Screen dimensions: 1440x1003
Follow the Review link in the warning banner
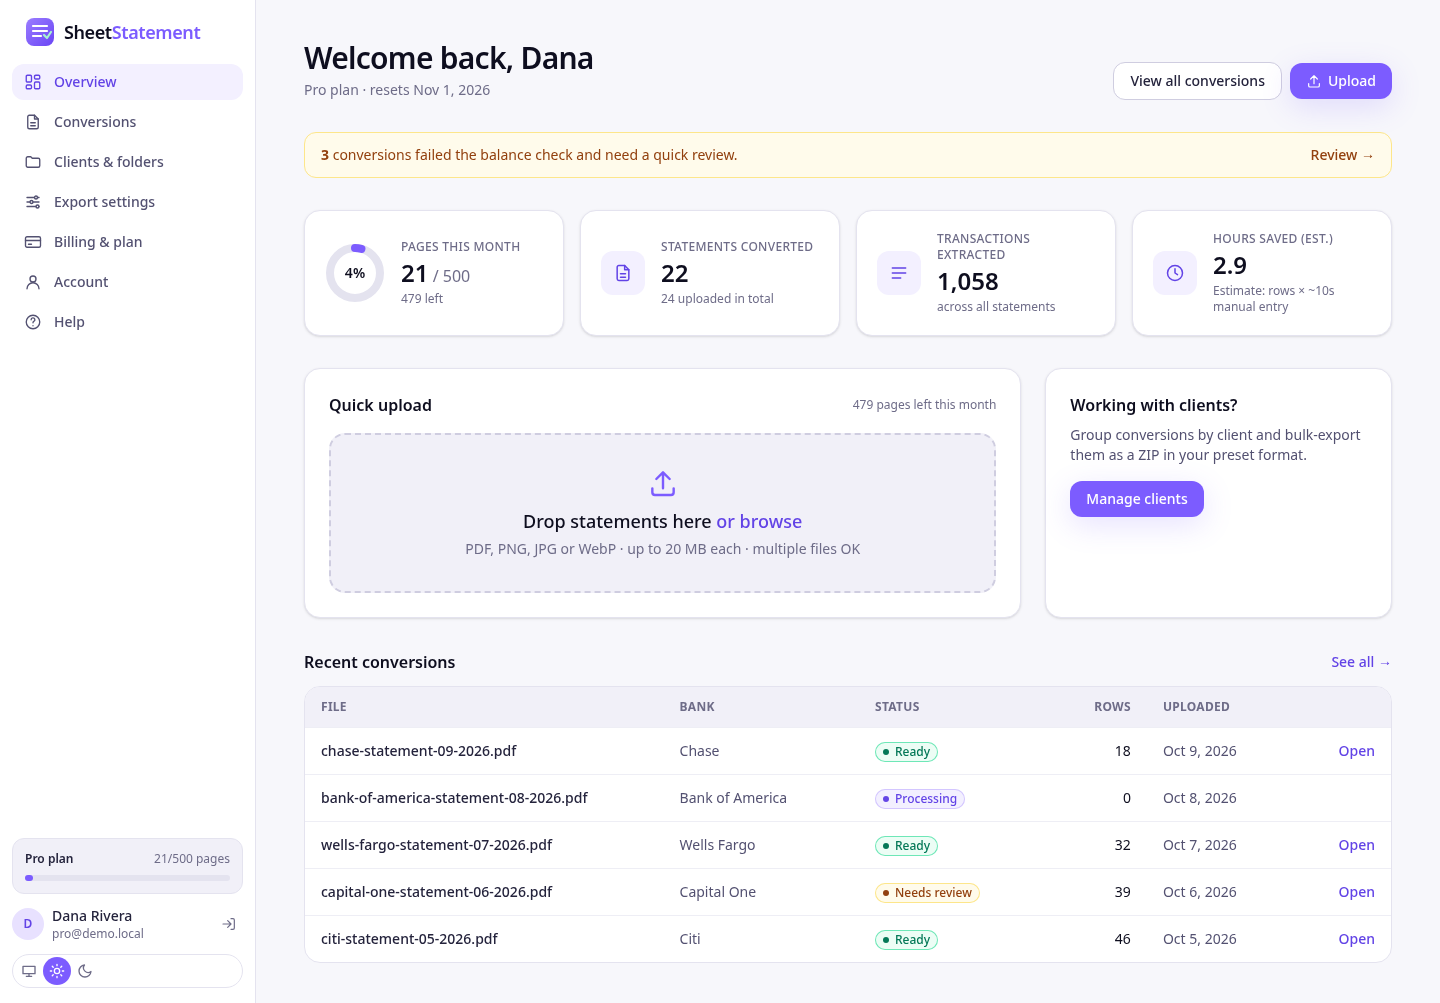[1342, 155]
